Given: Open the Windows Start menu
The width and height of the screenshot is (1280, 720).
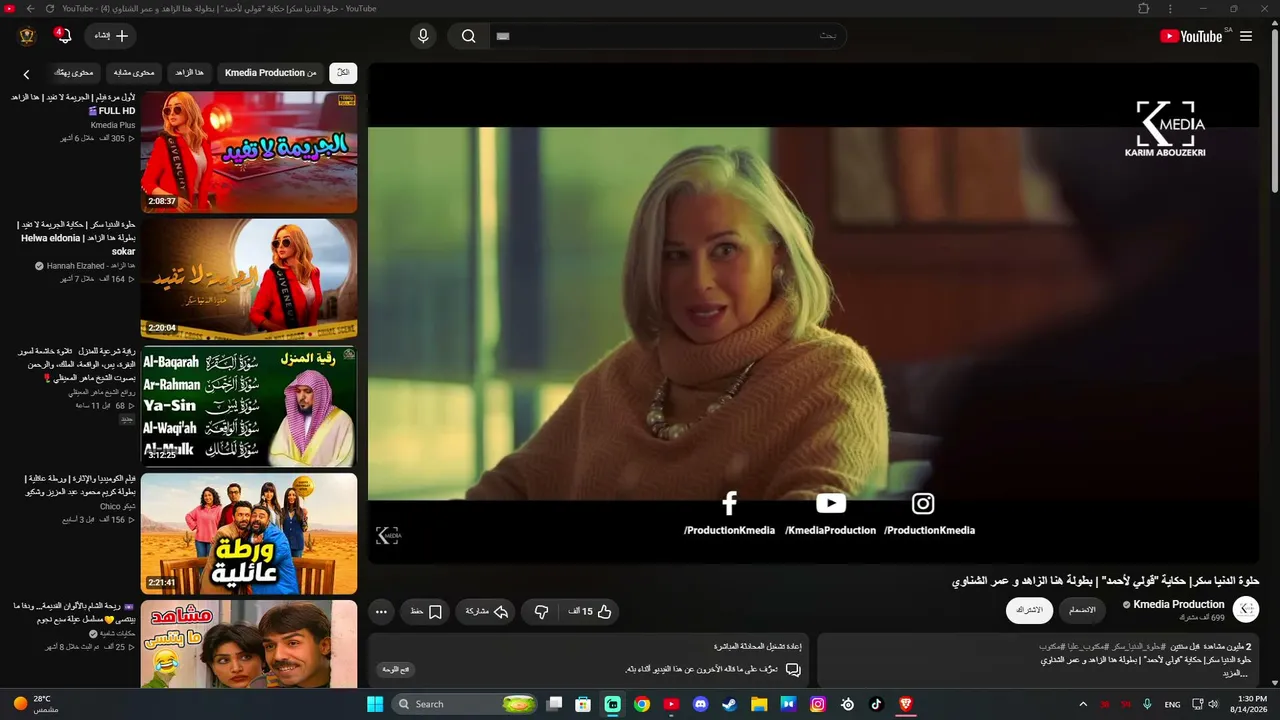Looking at the screenshot, I should coord(375,704).
